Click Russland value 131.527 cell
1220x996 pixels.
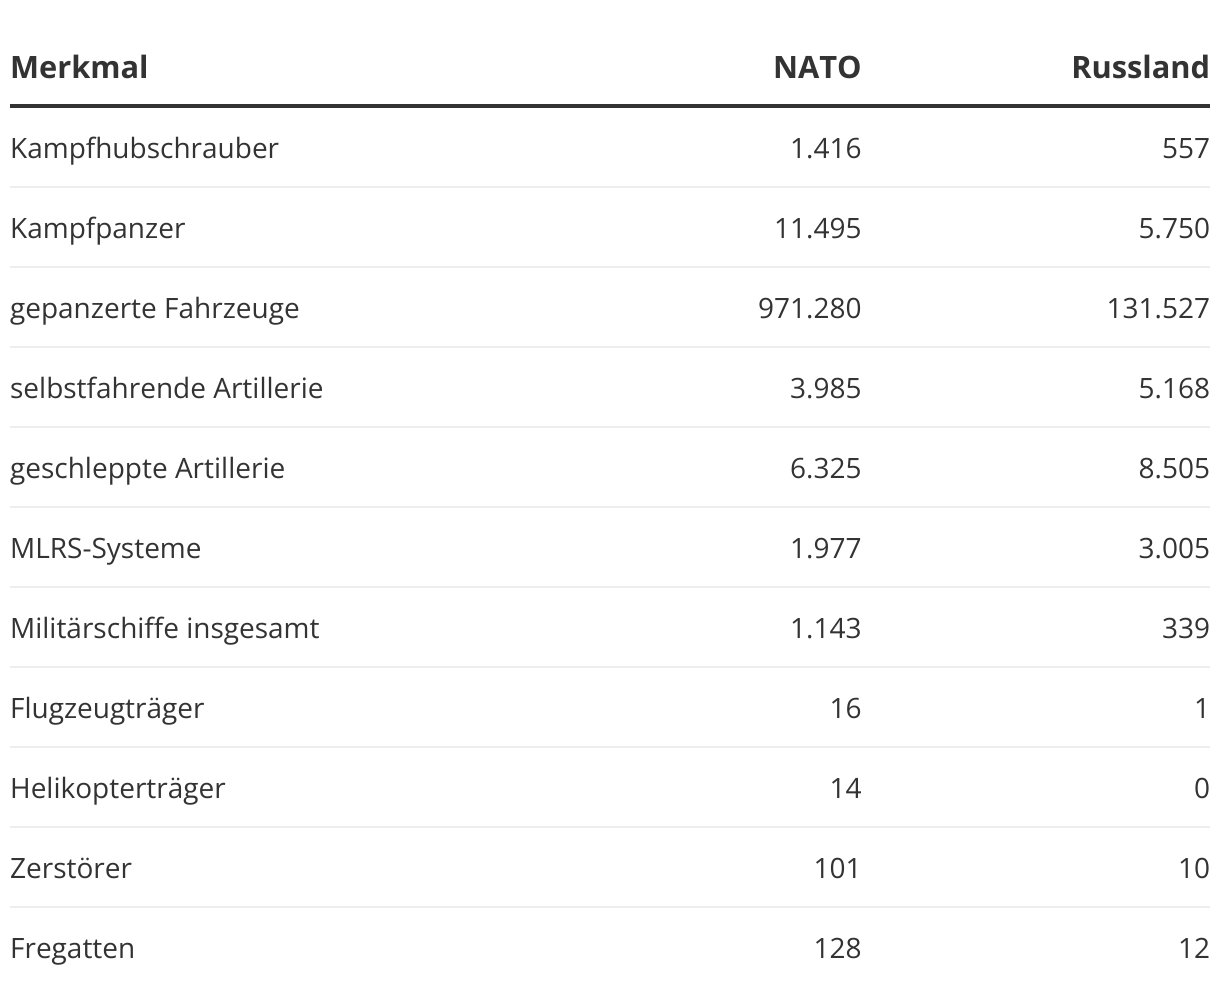coord(1157,308)
